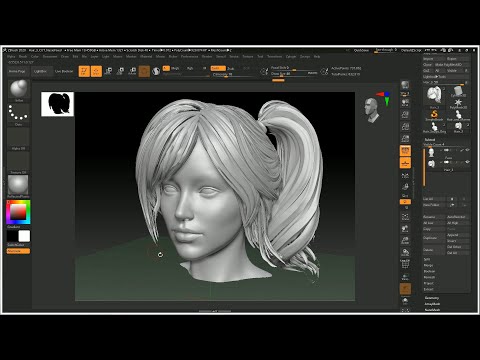Open the Brush menu
Viewport: 480px width, 360px height.
point(23,57)
